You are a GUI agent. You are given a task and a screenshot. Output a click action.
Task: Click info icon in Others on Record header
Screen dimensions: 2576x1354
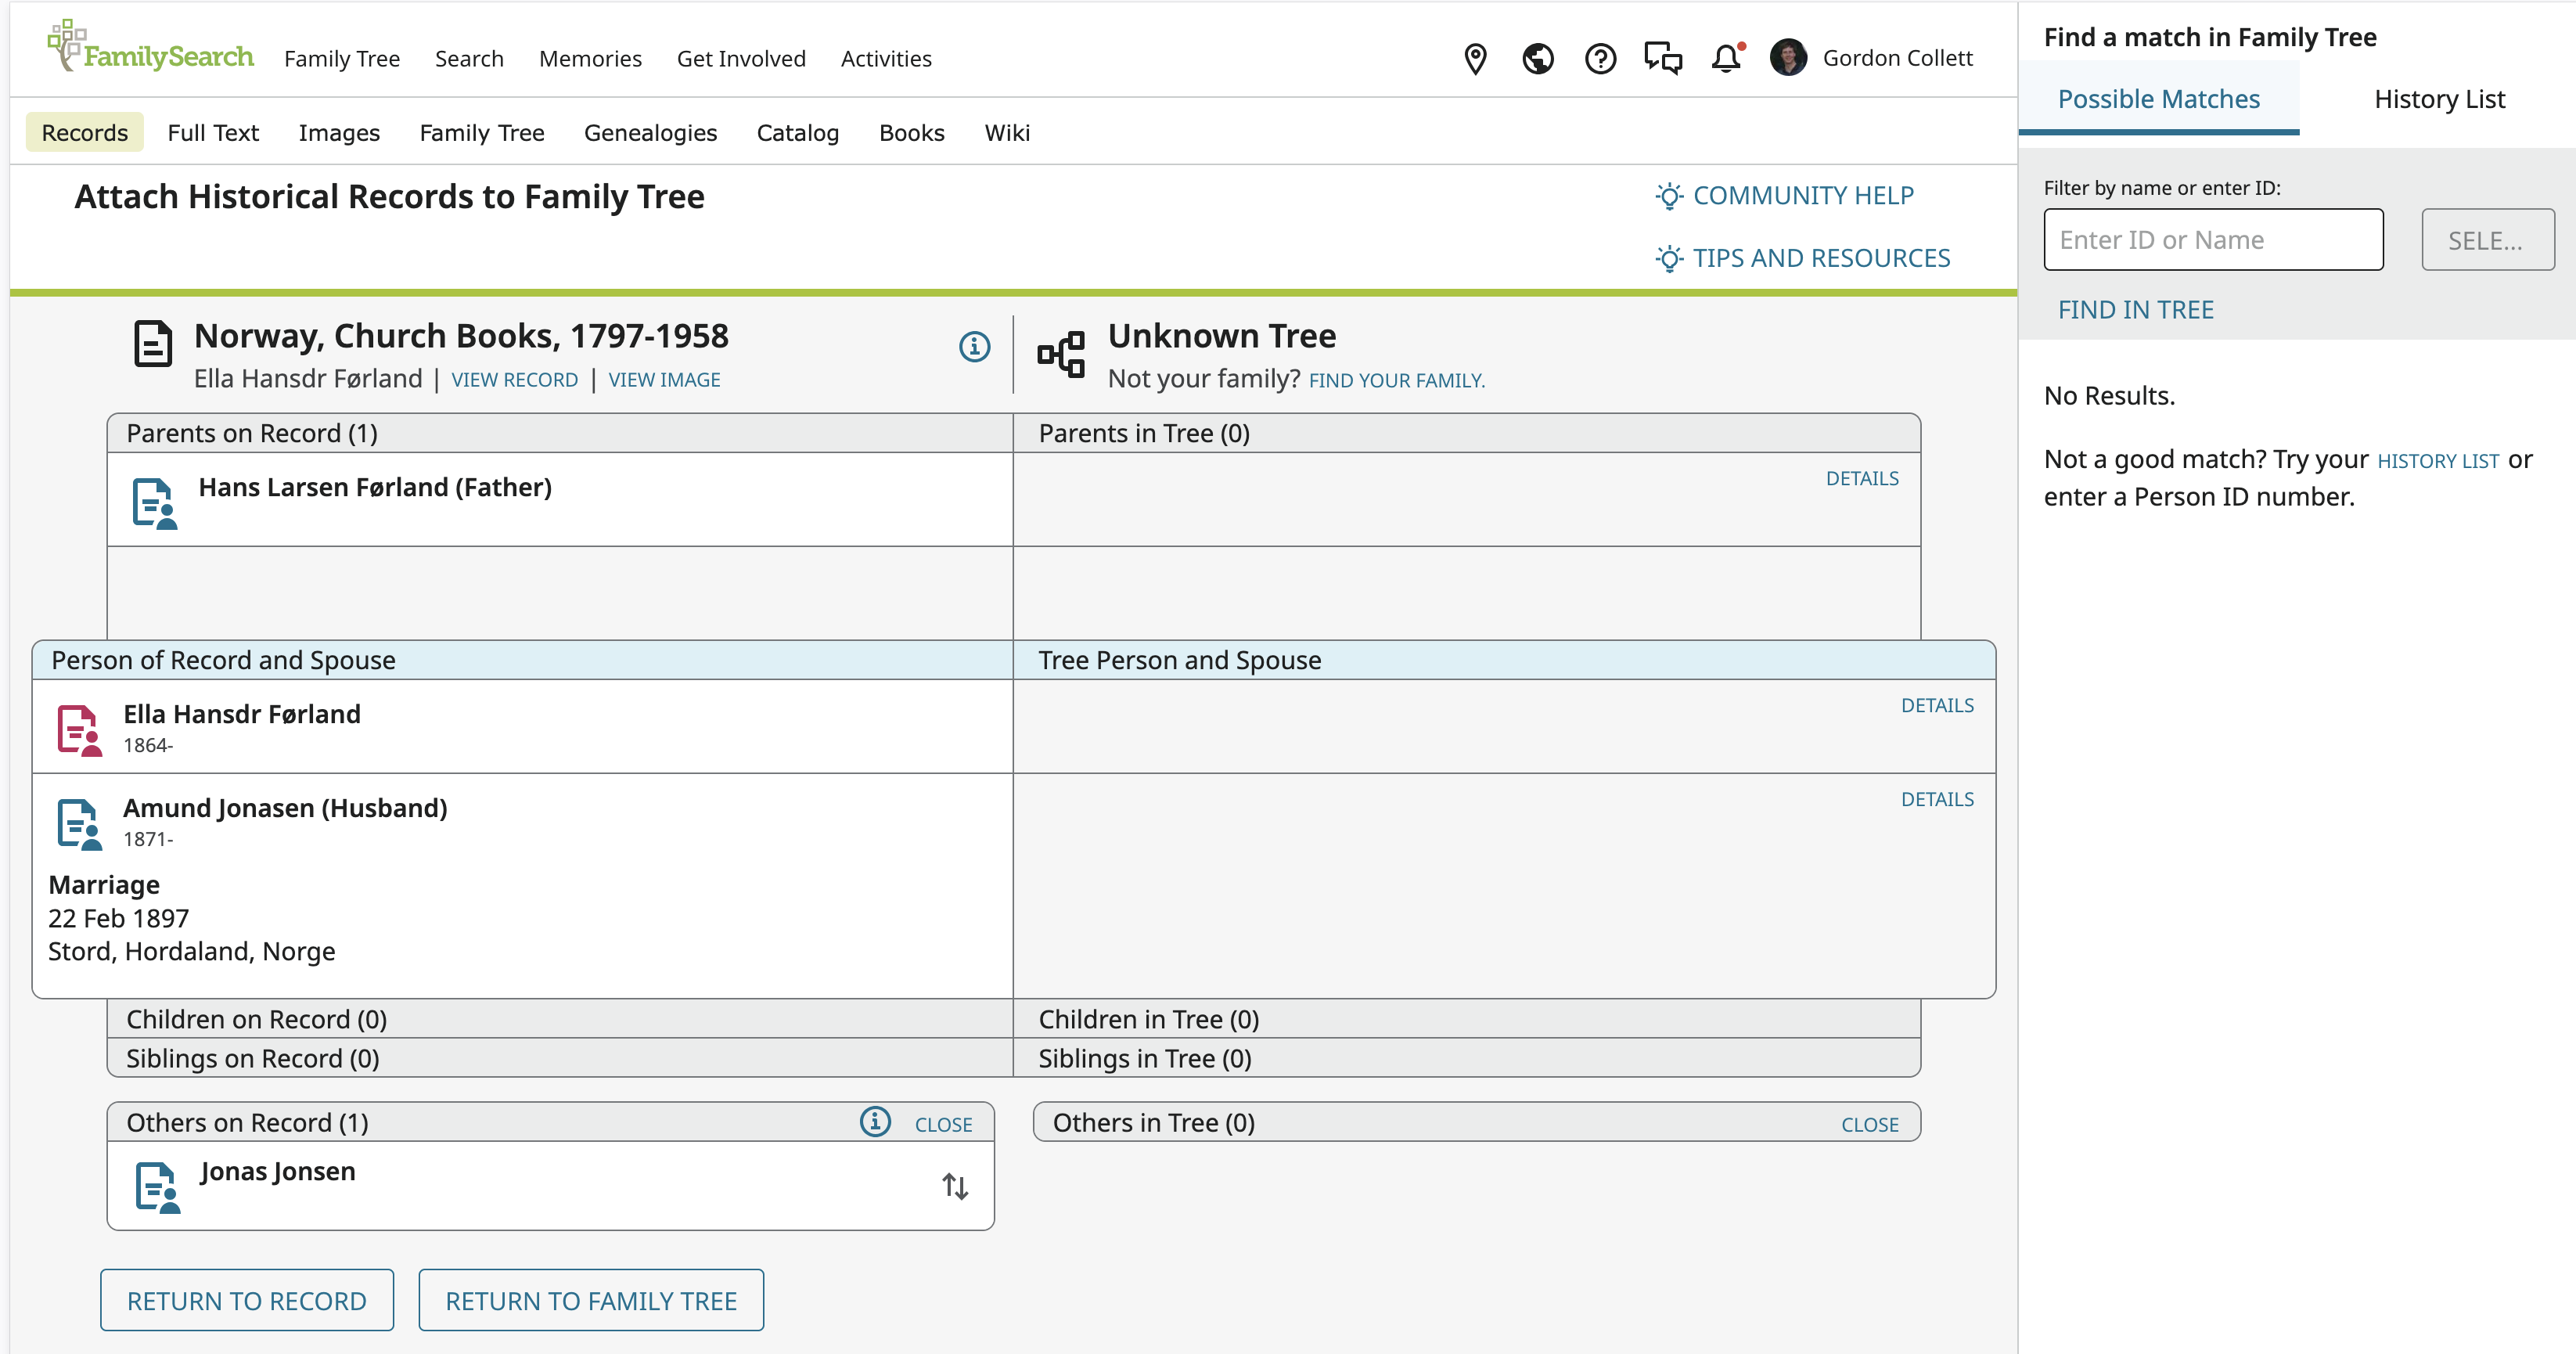(875, 1122)
